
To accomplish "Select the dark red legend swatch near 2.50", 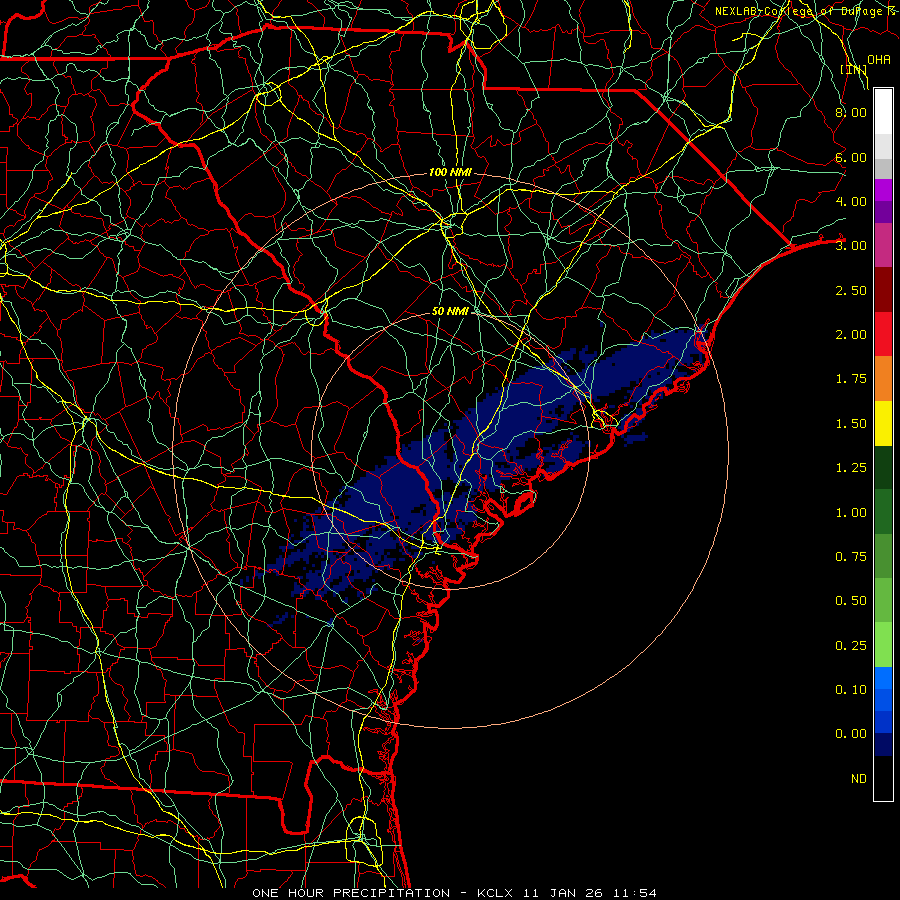I will click(x=883, y=290).
